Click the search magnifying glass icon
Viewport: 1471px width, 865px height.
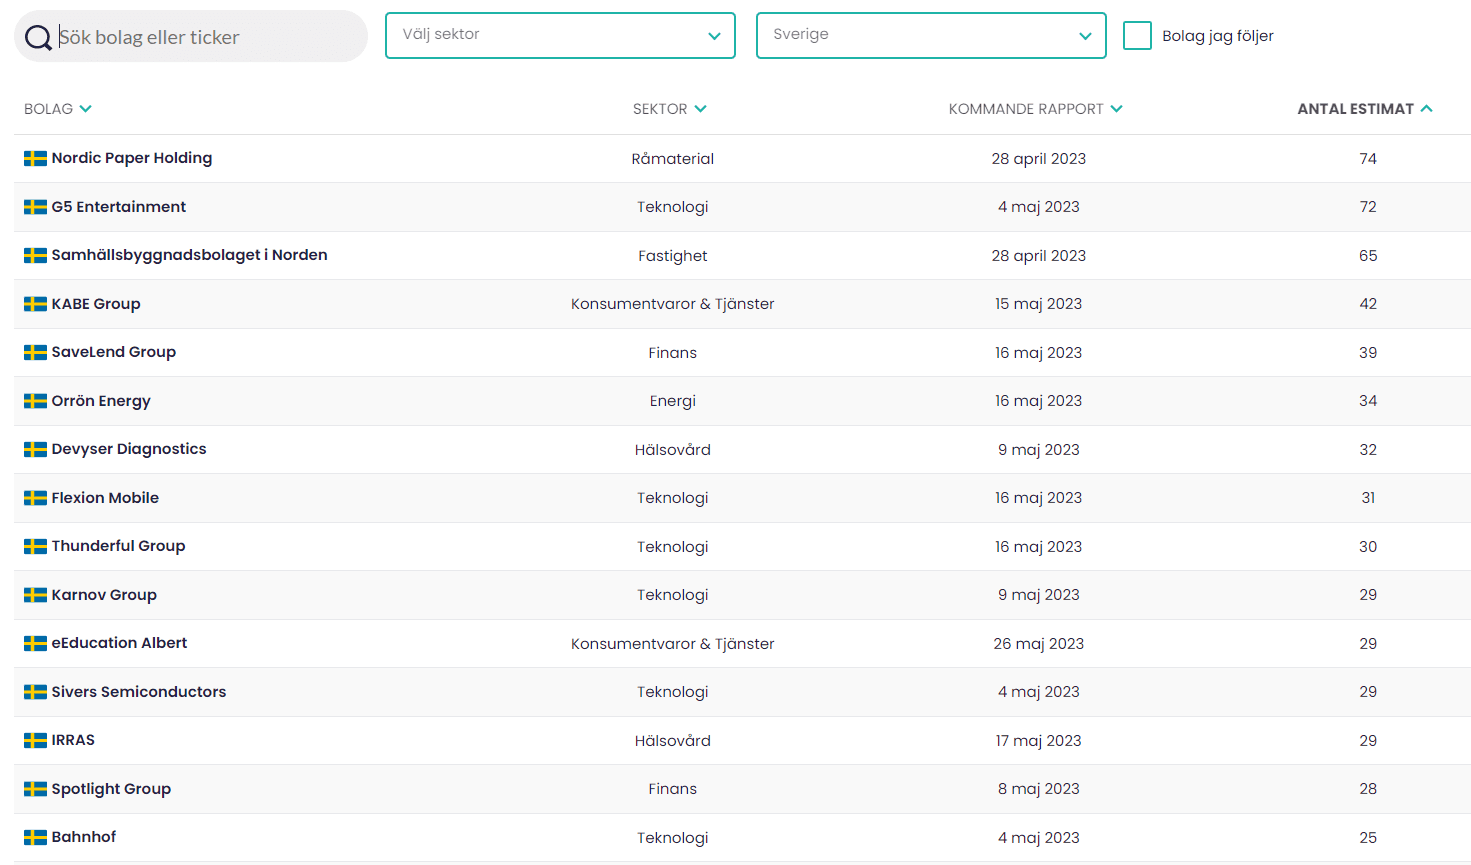click(38, 37)
